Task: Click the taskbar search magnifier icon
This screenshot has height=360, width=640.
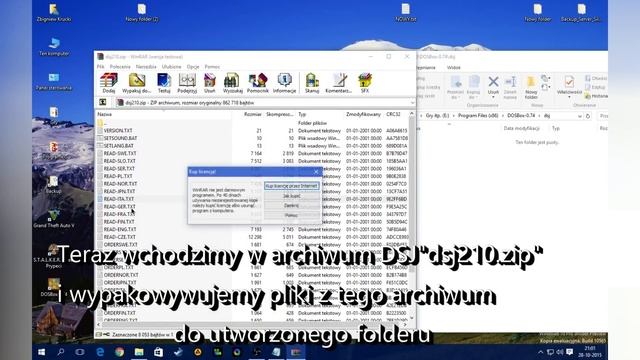Action: (x=60, y=352)
